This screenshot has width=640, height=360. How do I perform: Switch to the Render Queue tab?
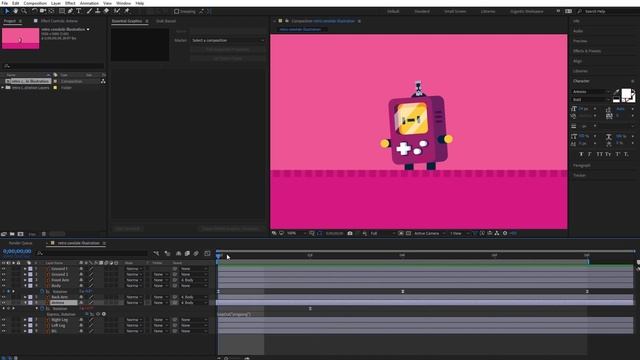click(20, 243)
